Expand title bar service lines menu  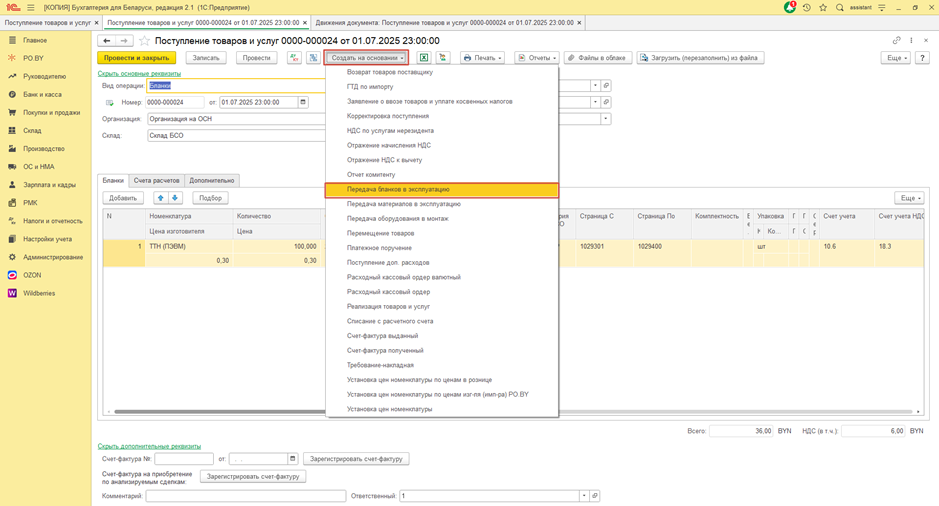pyautogui.click(x=882, y=8)
